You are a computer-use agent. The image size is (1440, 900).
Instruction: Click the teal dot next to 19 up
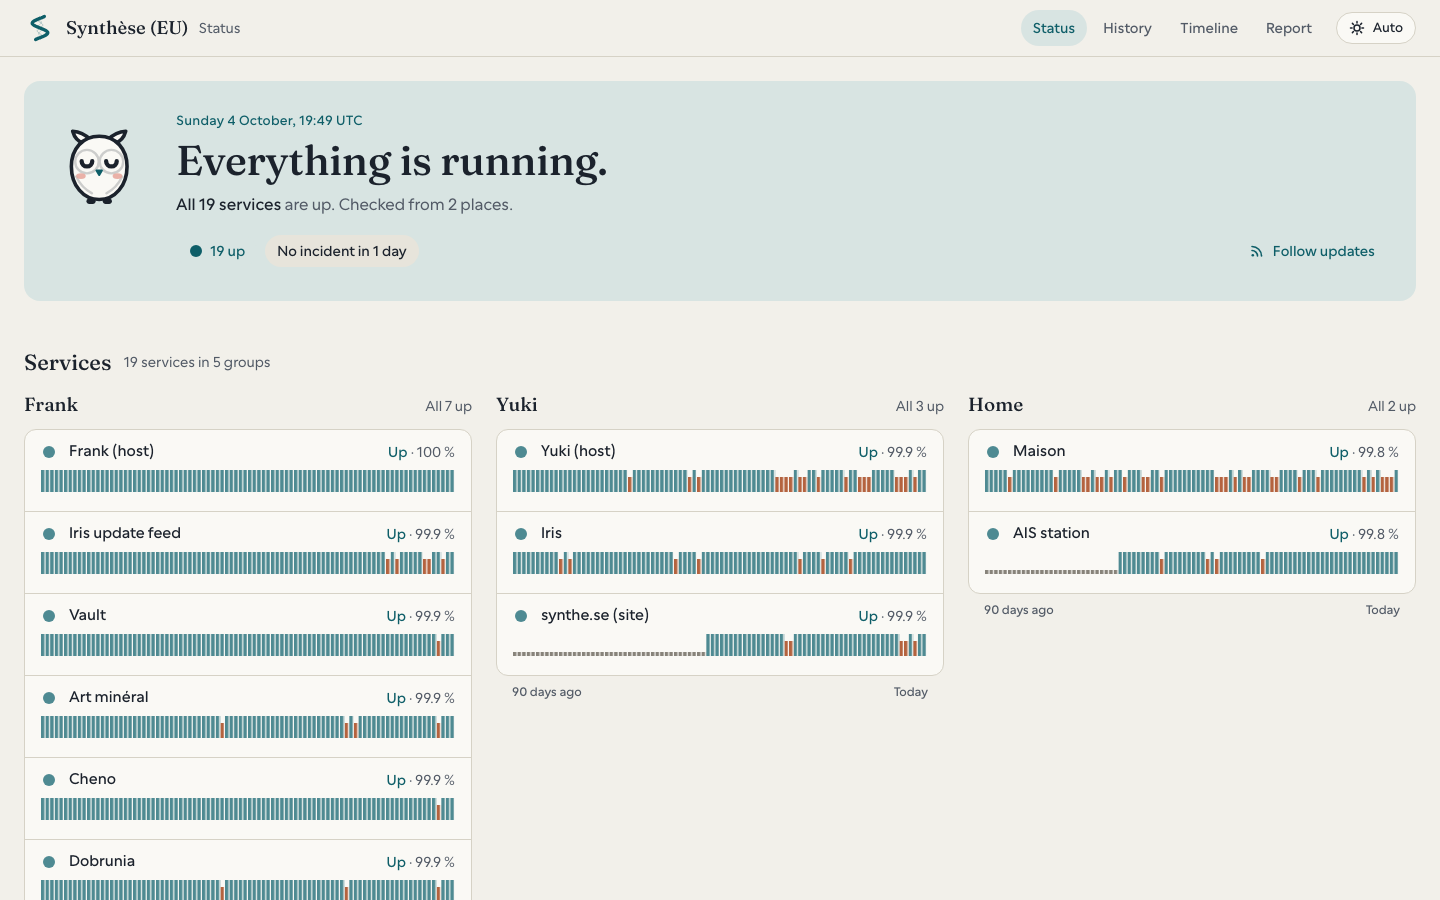196,251
